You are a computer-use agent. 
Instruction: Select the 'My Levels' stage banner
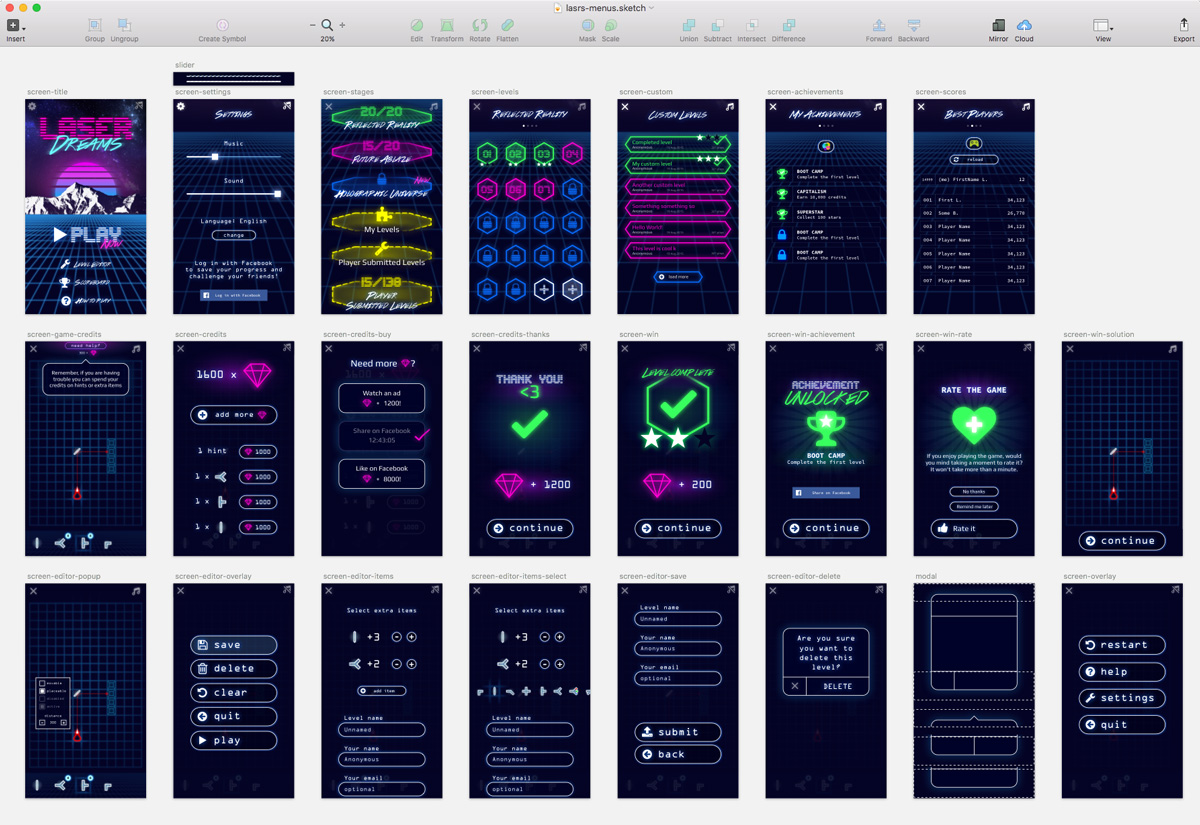tap(381, 222)
